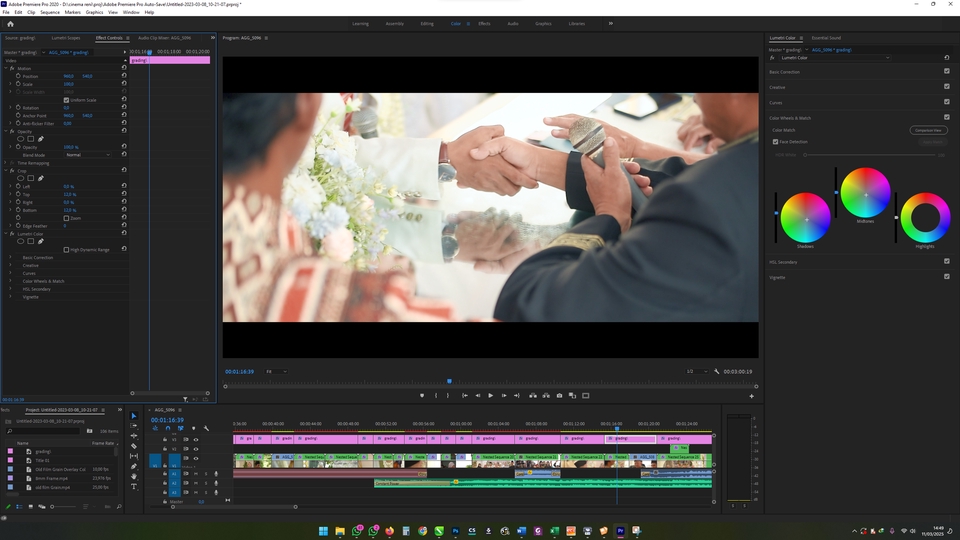Open Program monitor settings wrench

tap(716, 371)
